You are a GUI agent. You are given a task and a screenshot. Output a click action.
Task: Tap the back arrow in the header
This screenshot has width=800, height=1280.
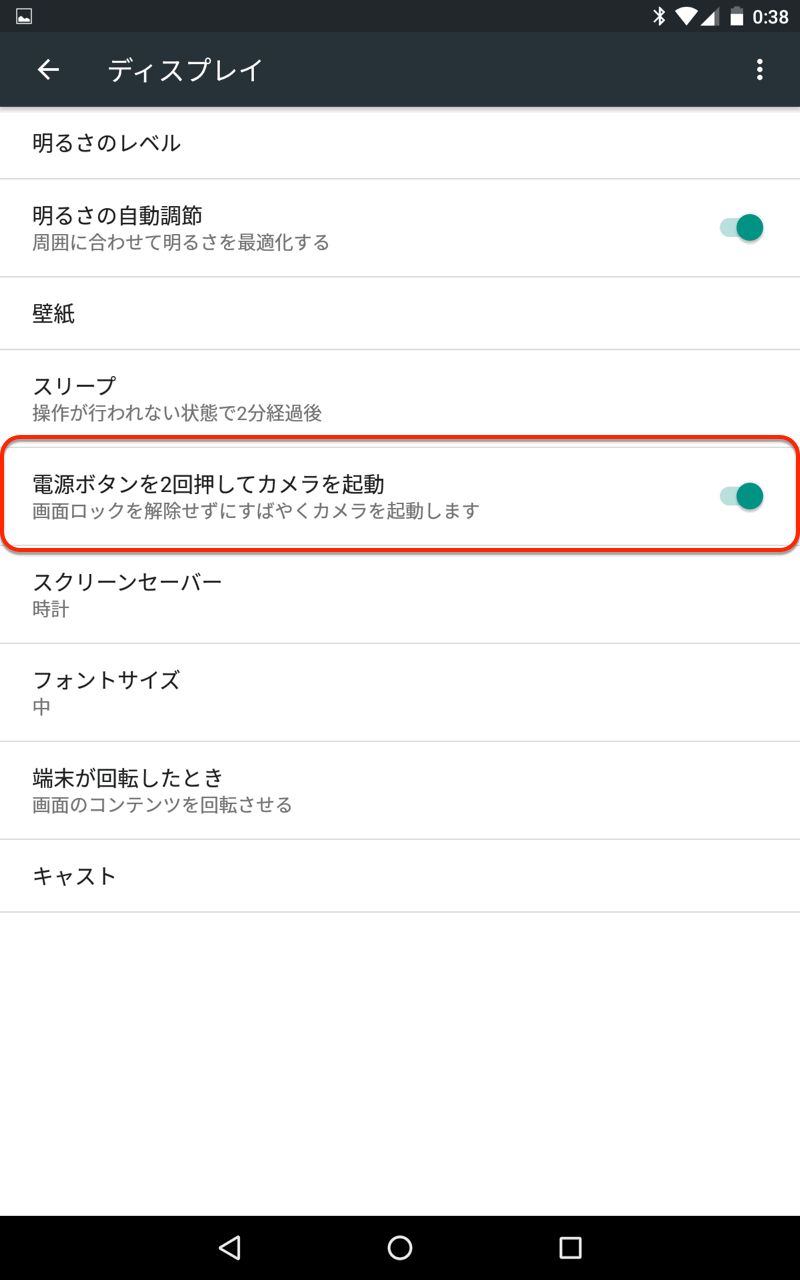click(48, 69)
